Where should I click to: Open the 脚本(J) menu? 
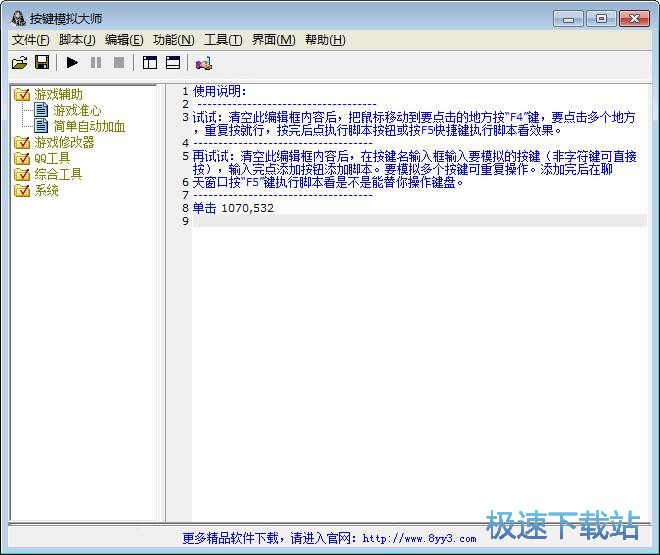77,40
